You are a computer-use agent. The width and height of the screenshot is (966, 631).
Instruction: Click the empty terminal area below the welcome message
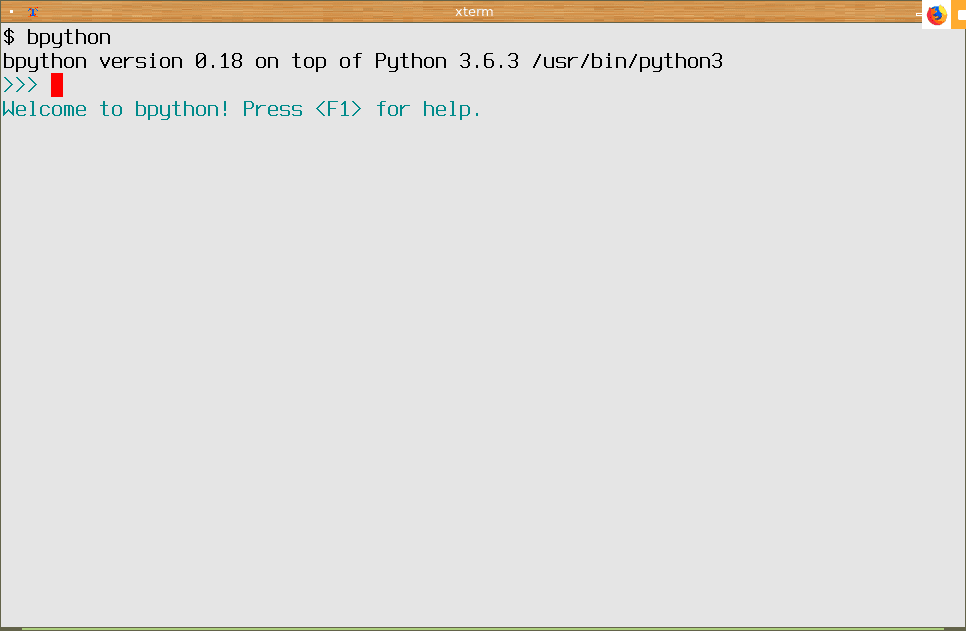coord(483,370)
